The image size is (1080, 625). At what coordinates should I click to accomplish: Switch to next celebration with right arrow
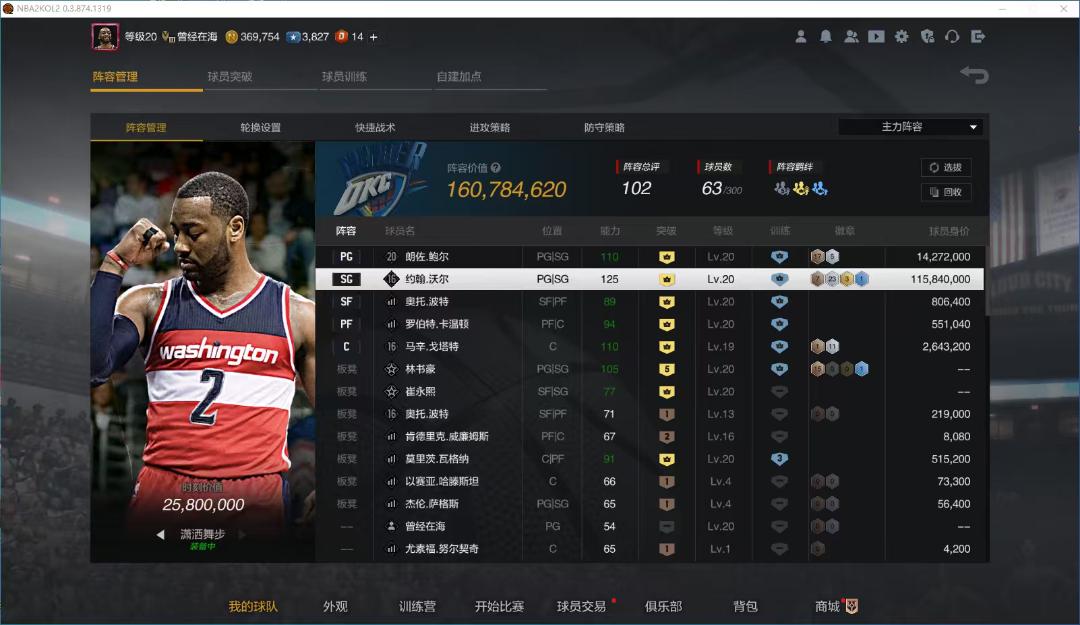(x=242, y=534)
